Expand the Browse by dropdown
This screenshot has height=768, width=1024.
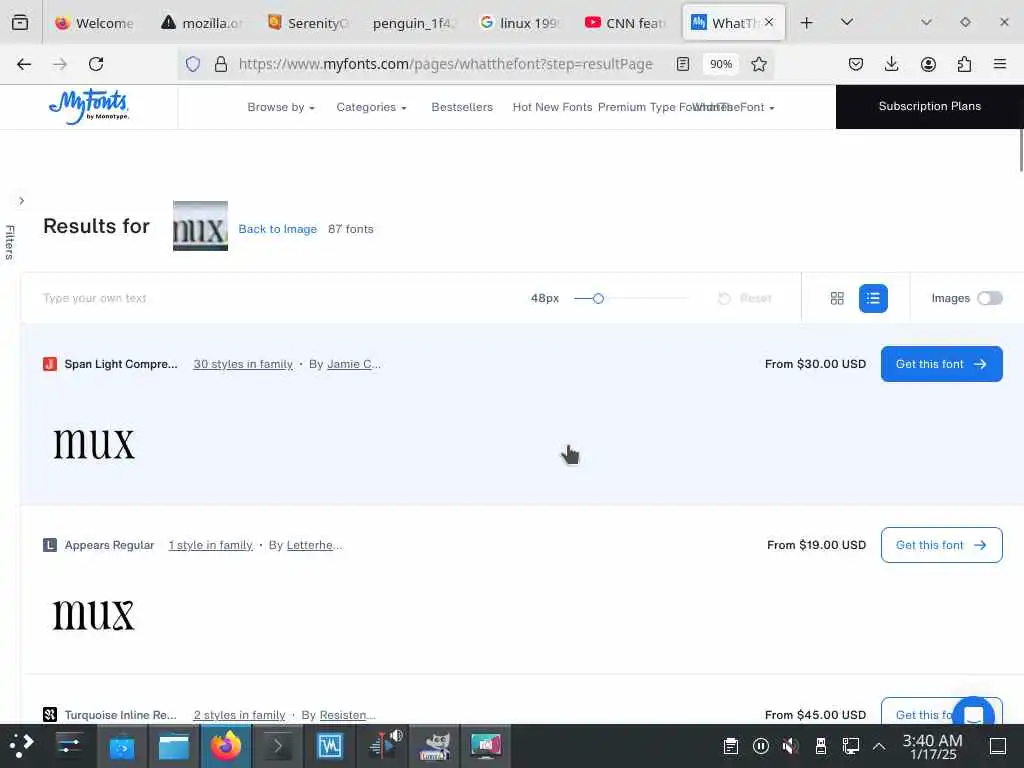point(281,107)
